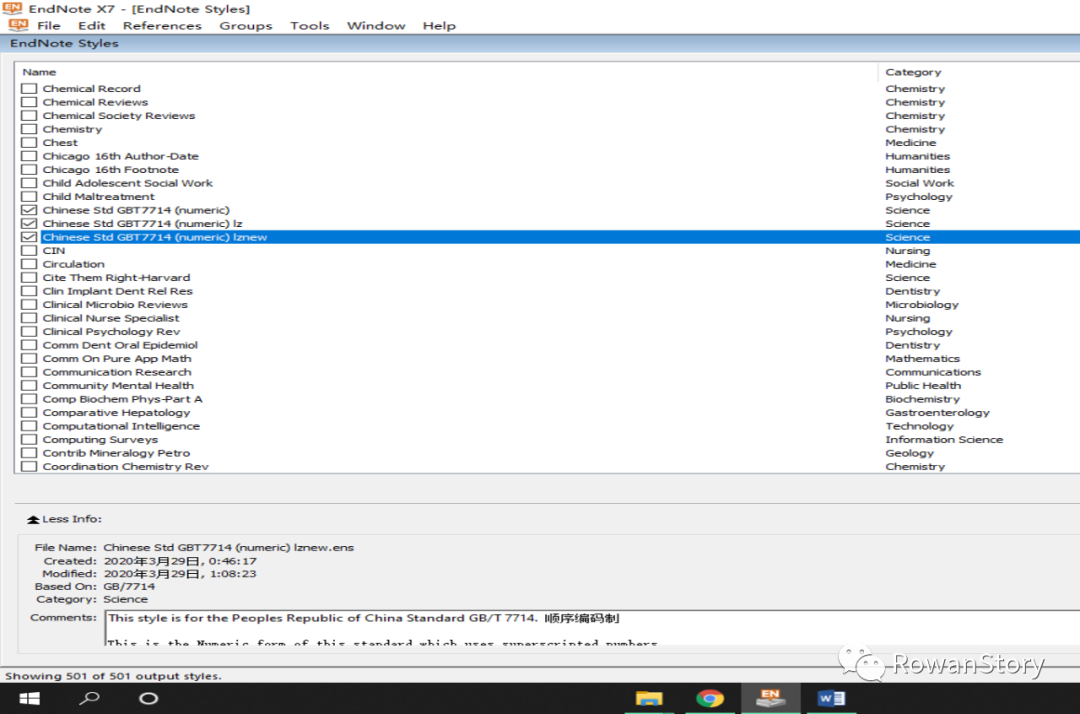
Task: Uncheck Chinese Std GBT7714 (numeric) lz checkbox
Action: (x=29, y=224)
